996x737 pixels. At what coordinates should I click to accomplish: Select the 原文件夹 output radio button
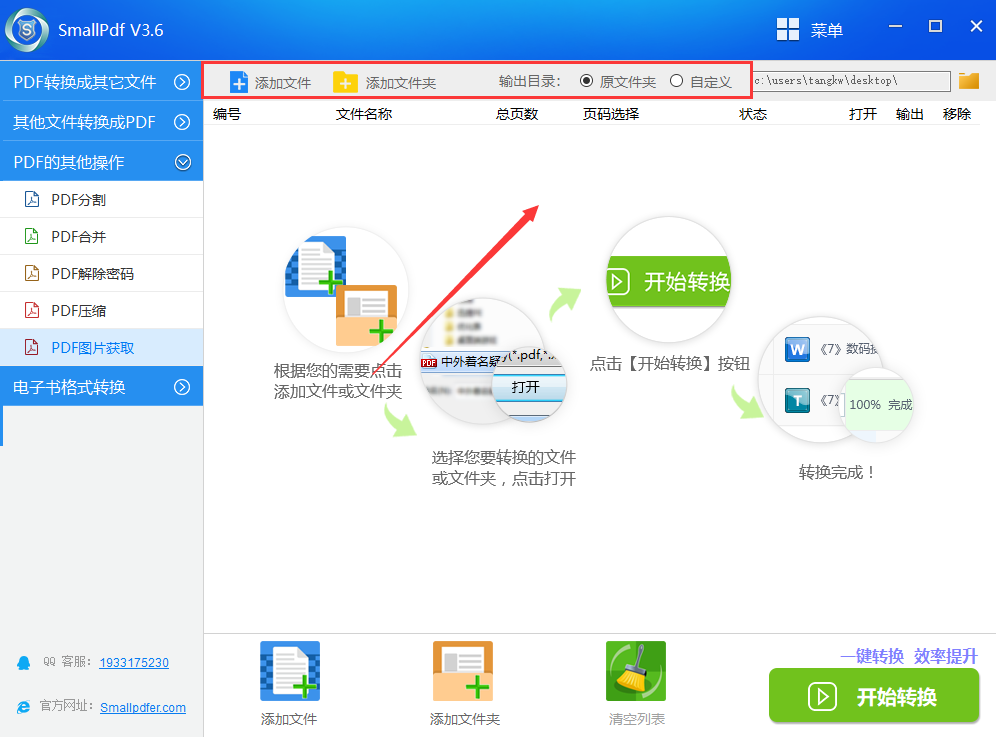coord(586,81)
